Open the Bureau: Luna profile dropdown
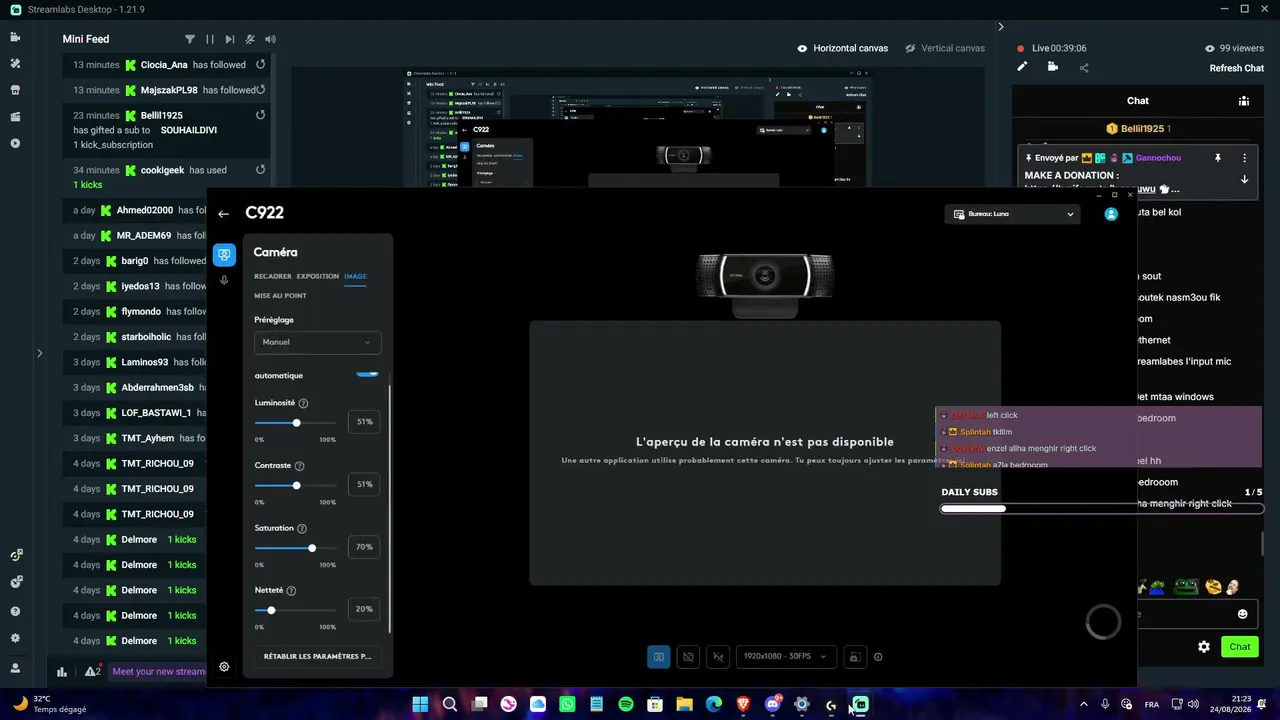Screen dimensions: 1280x720 pos(1012,214)
